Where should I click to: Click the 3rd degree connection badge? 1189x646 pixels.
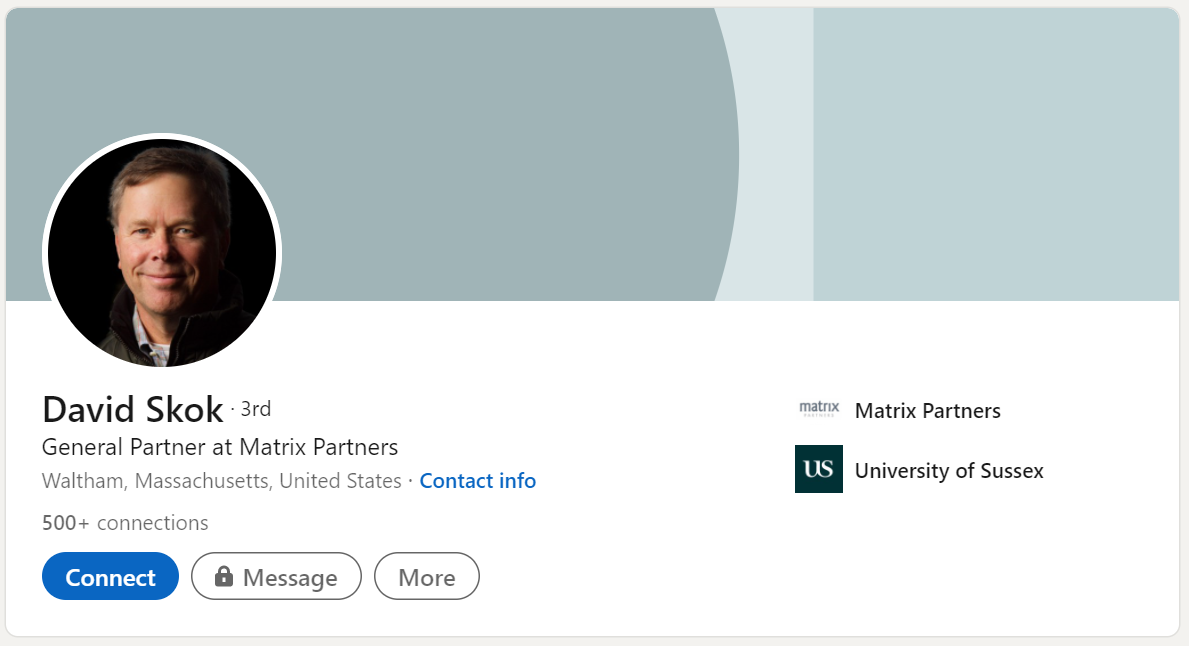click(x=256, y=409)
